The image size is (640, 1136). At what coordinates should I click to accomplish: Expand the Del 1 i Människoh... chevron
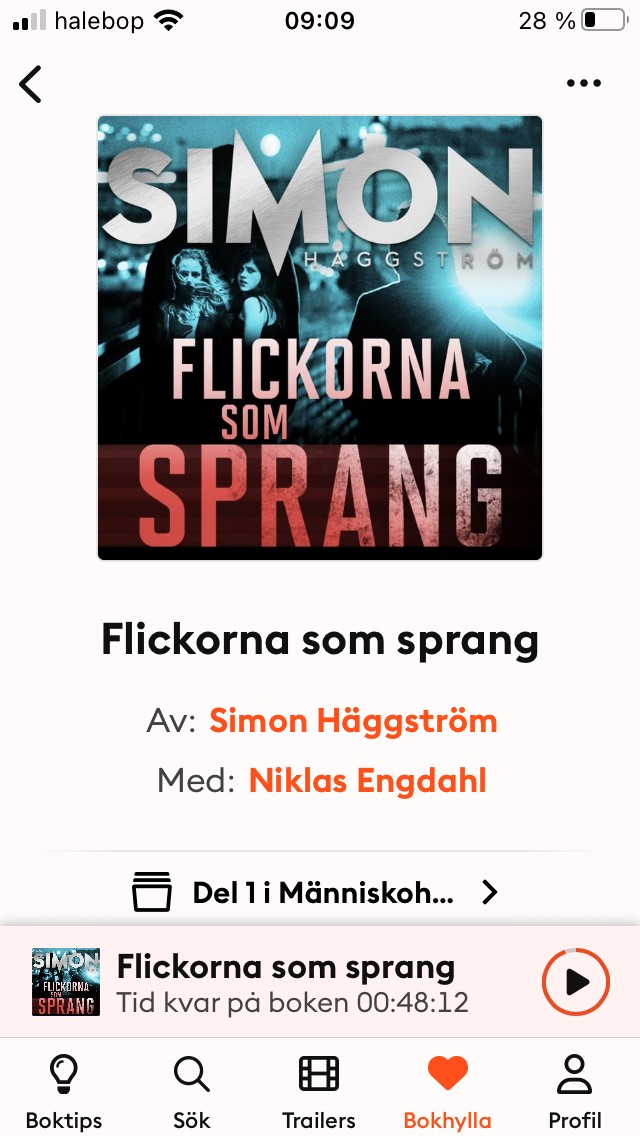(490, 893)
